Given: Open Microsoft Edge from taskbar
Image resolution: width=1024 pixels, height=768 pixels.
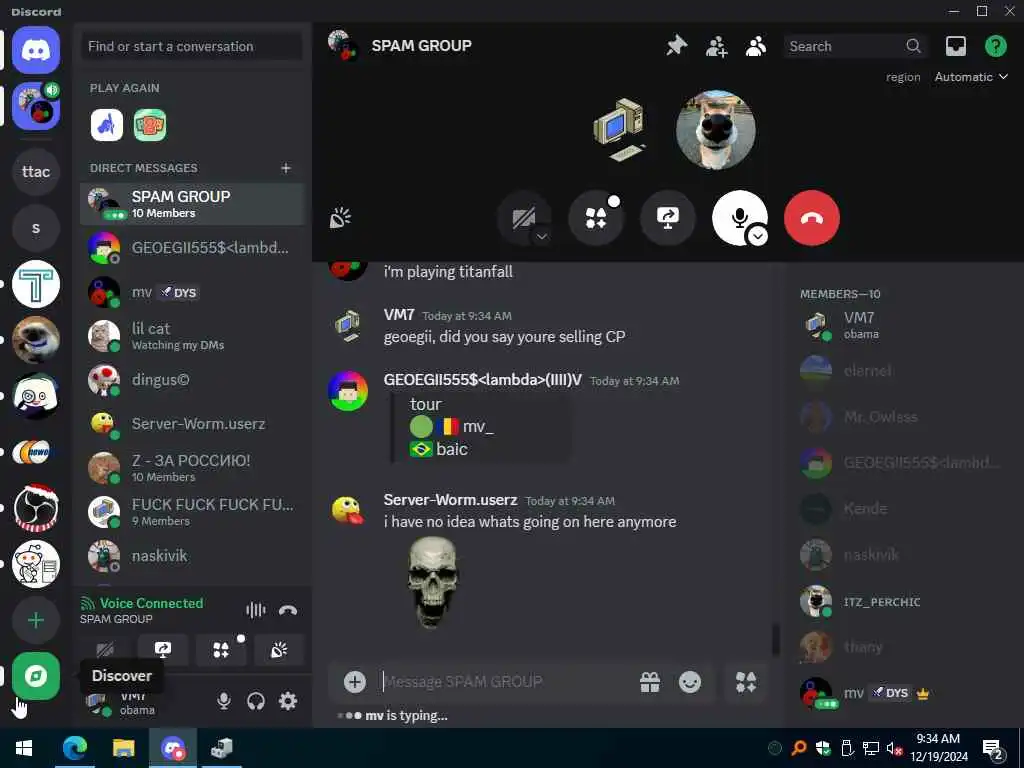Looking at the screenshot, I should (x=74, y=748).
